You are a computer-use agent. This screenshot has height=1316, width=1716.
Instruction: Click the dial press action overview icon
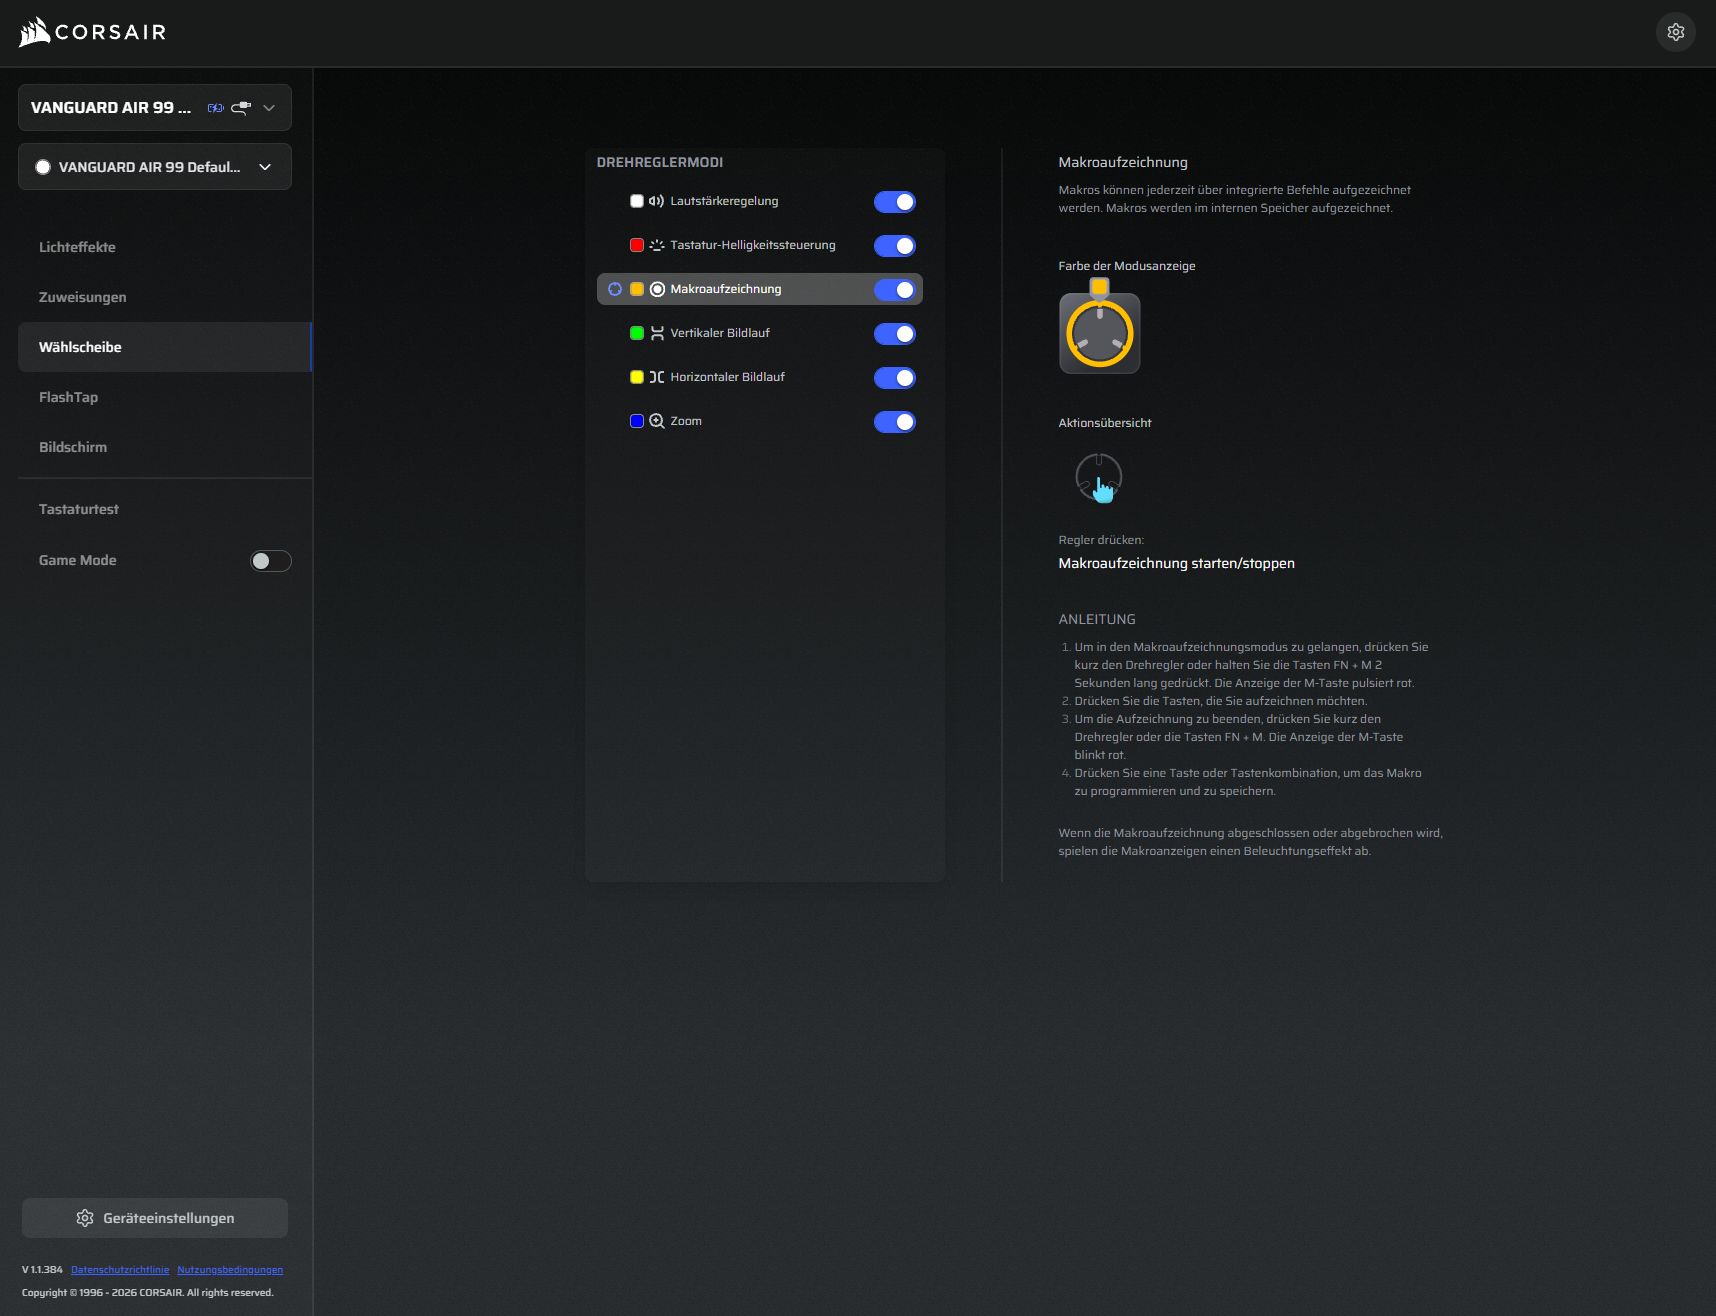[x=1098, y=478]
